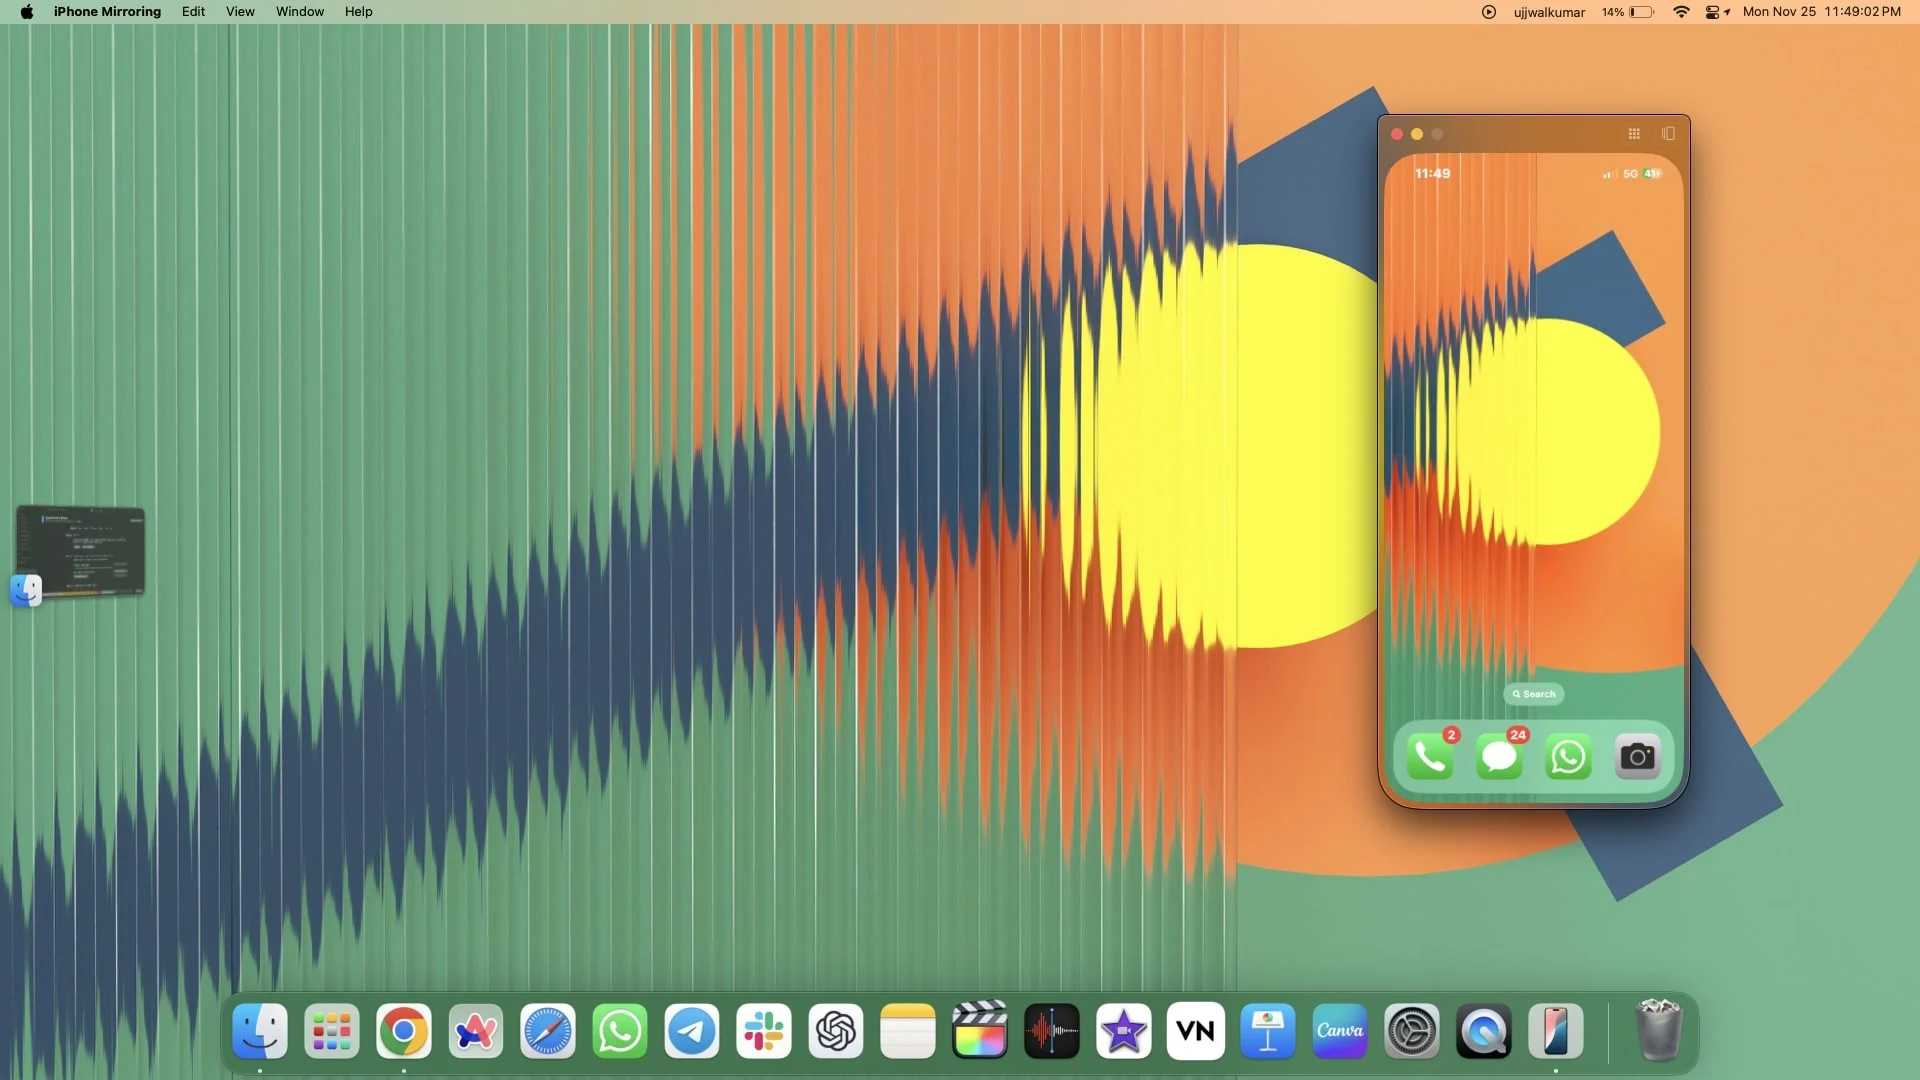
Task: Click the iPhone Home Screen grid icon
Action: pos(1634,134)
